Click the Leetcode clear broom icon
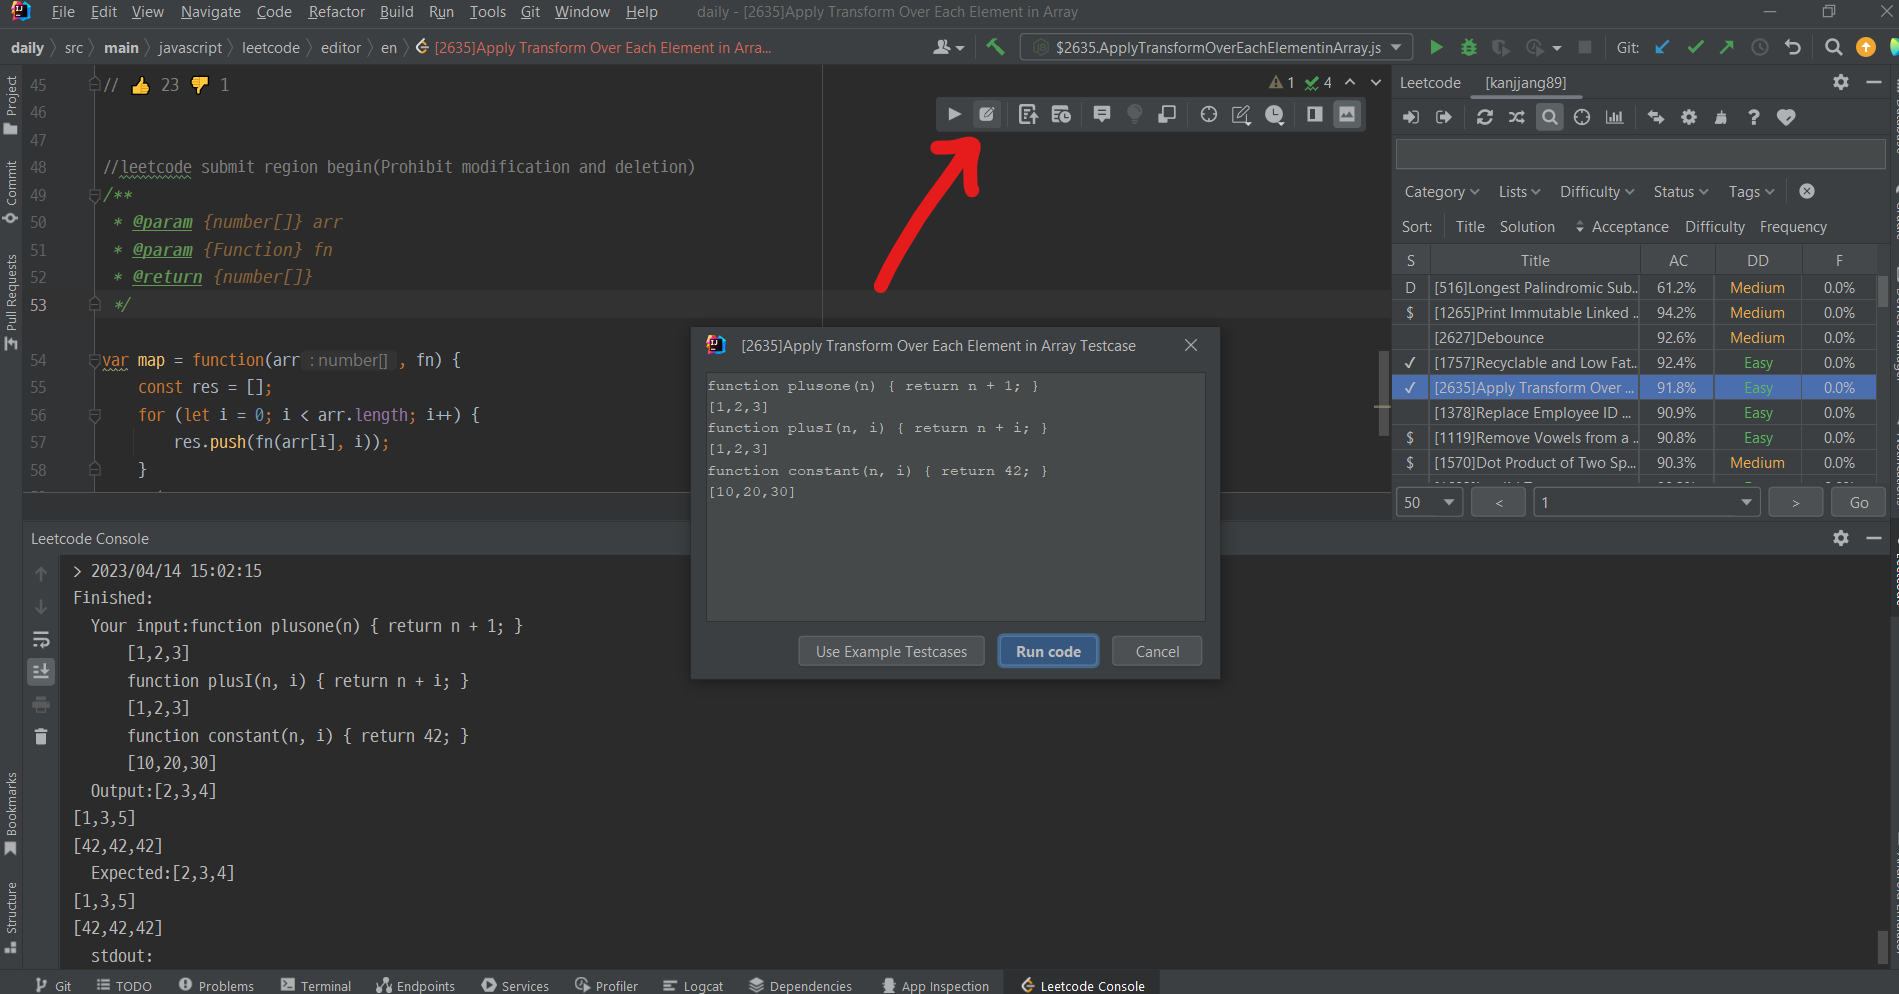 (x=1721, y=117)
